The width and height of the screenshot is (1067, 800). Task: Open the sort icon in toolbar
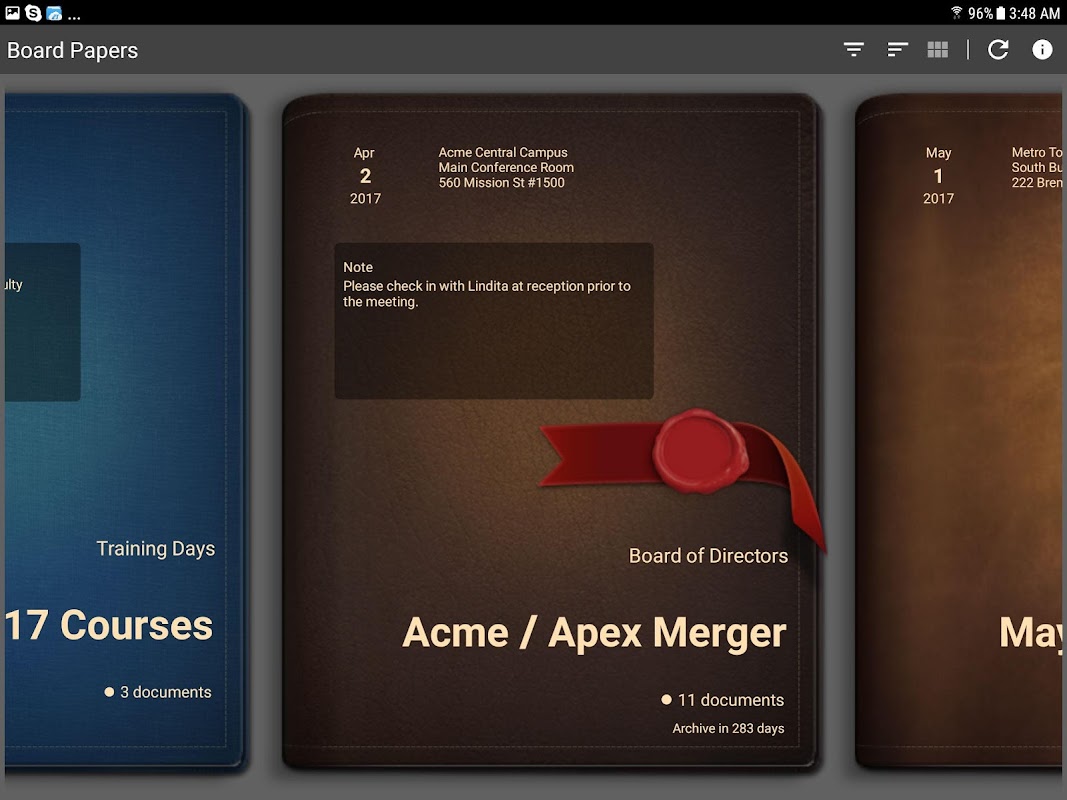click(898, 50)
